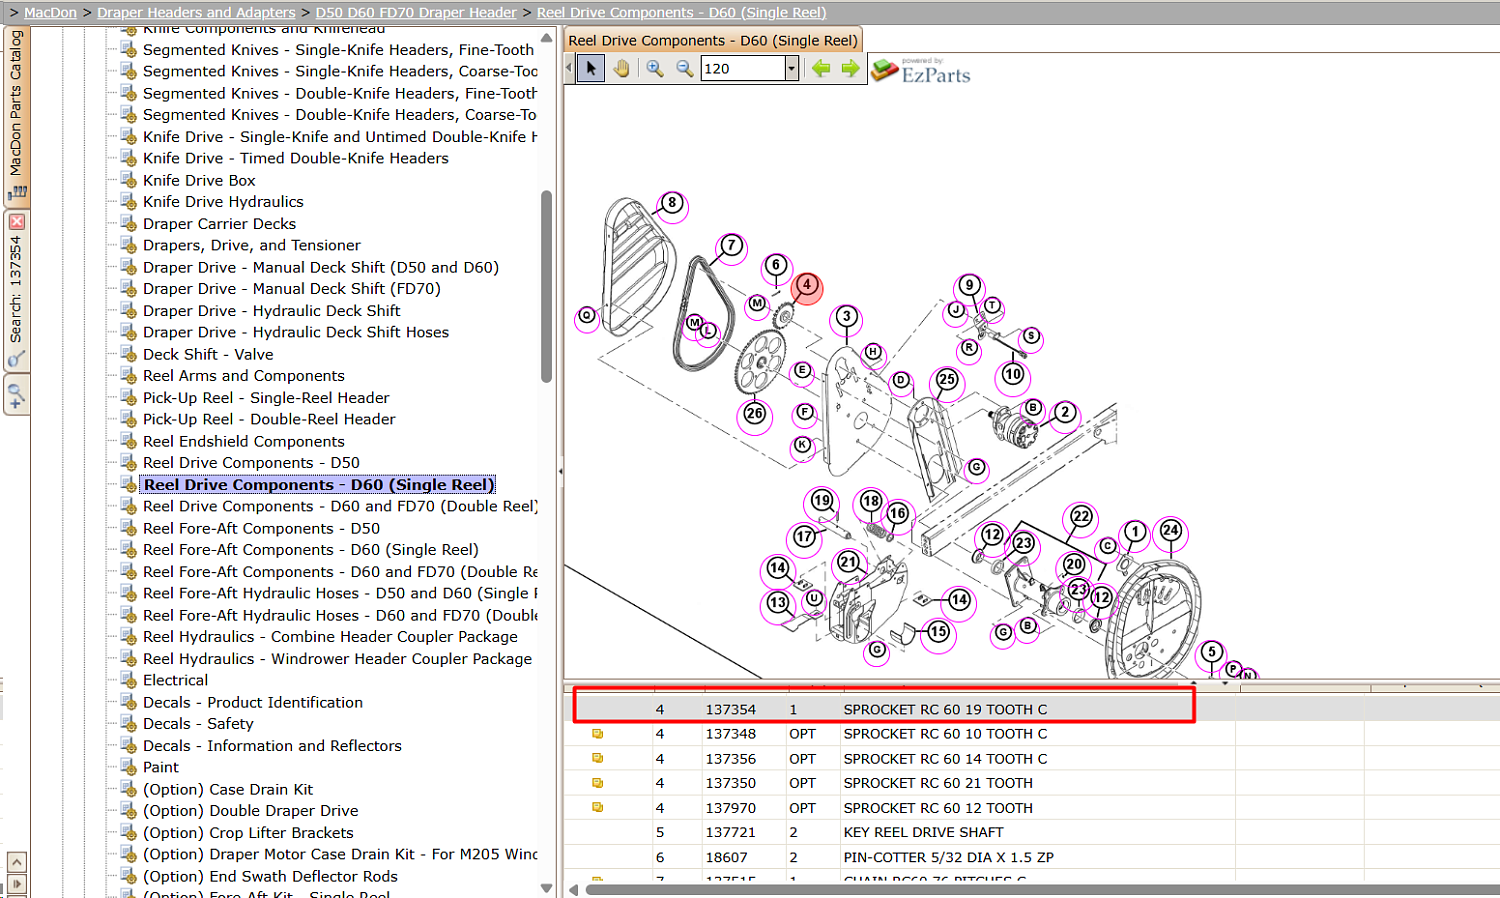Screen dimensions: 1500x898
Task: Click the parts list horizontal scrollbar left arrow
Action: pos(574,889)
